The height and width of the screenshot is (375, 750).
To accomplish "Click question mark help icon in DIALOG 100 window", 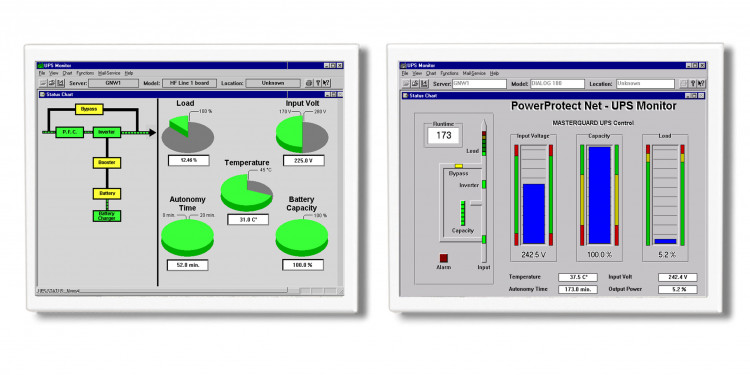I will click(693, 84).
